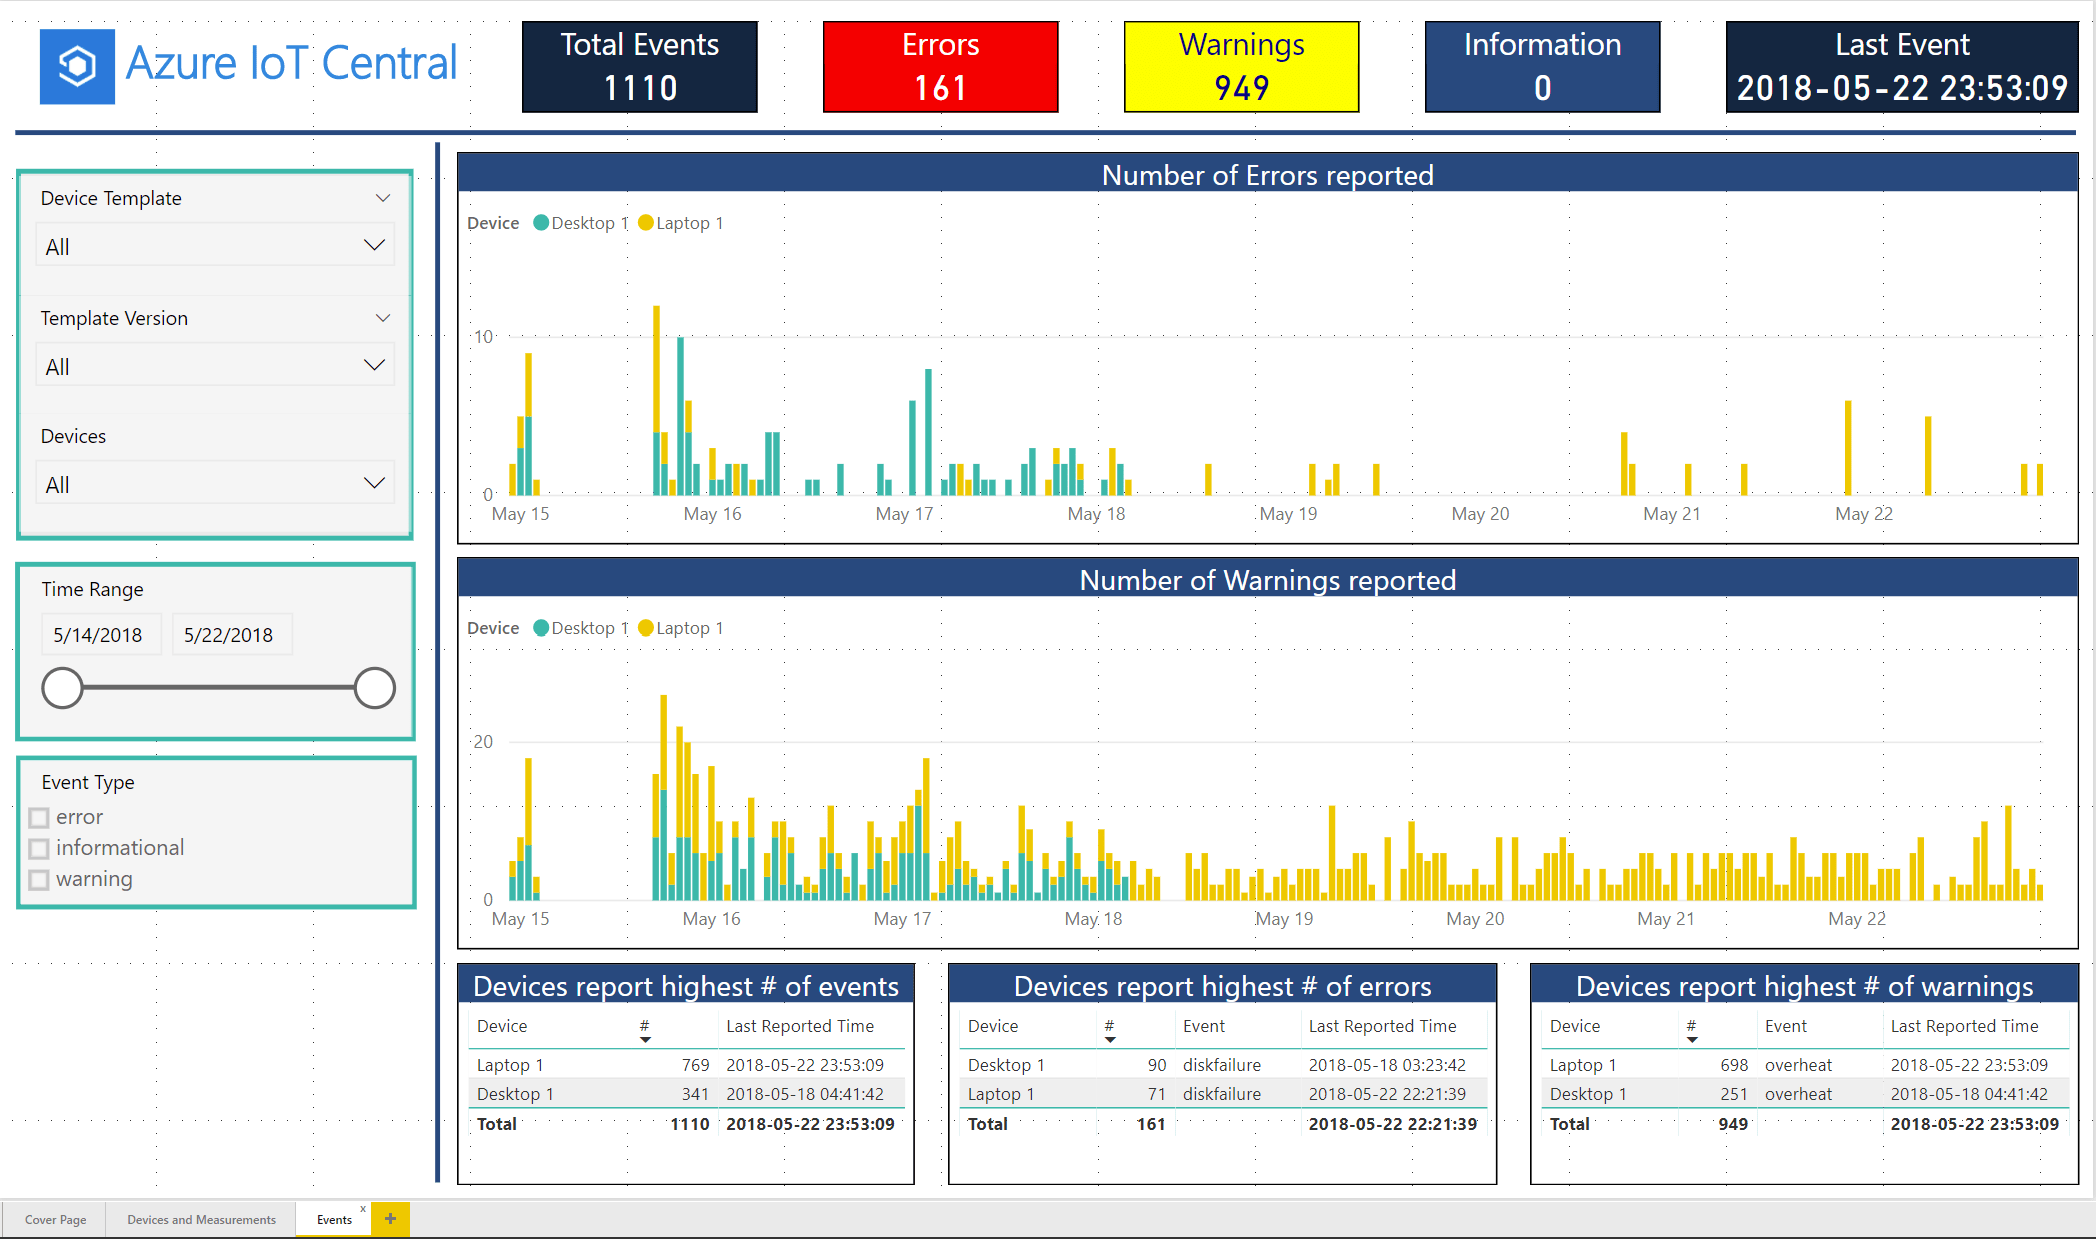This screenshot has width=2096, height=1239.
Task: Click the Warnings 949 tile
Action: [x=1241, y=66]
